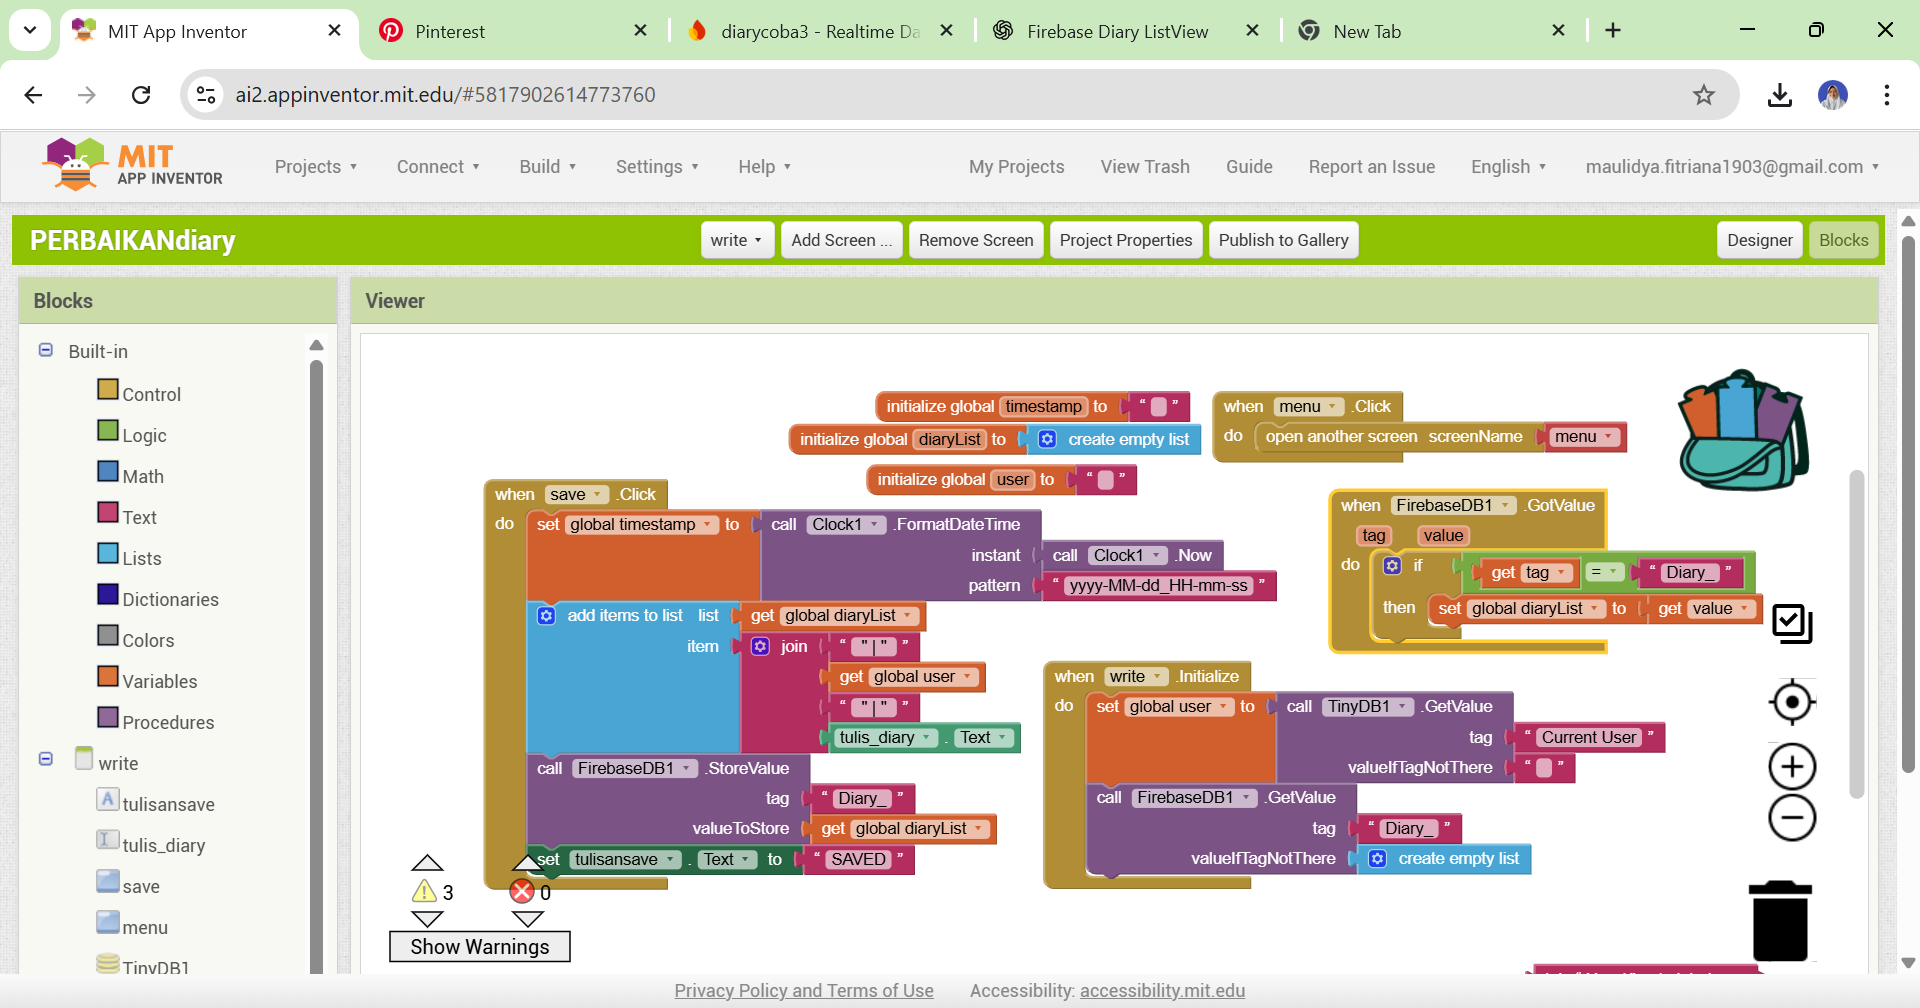Viewport: 1920px width, 1008px height.
Task: Open the backpack icon in the viewer
Action: 1743,431
